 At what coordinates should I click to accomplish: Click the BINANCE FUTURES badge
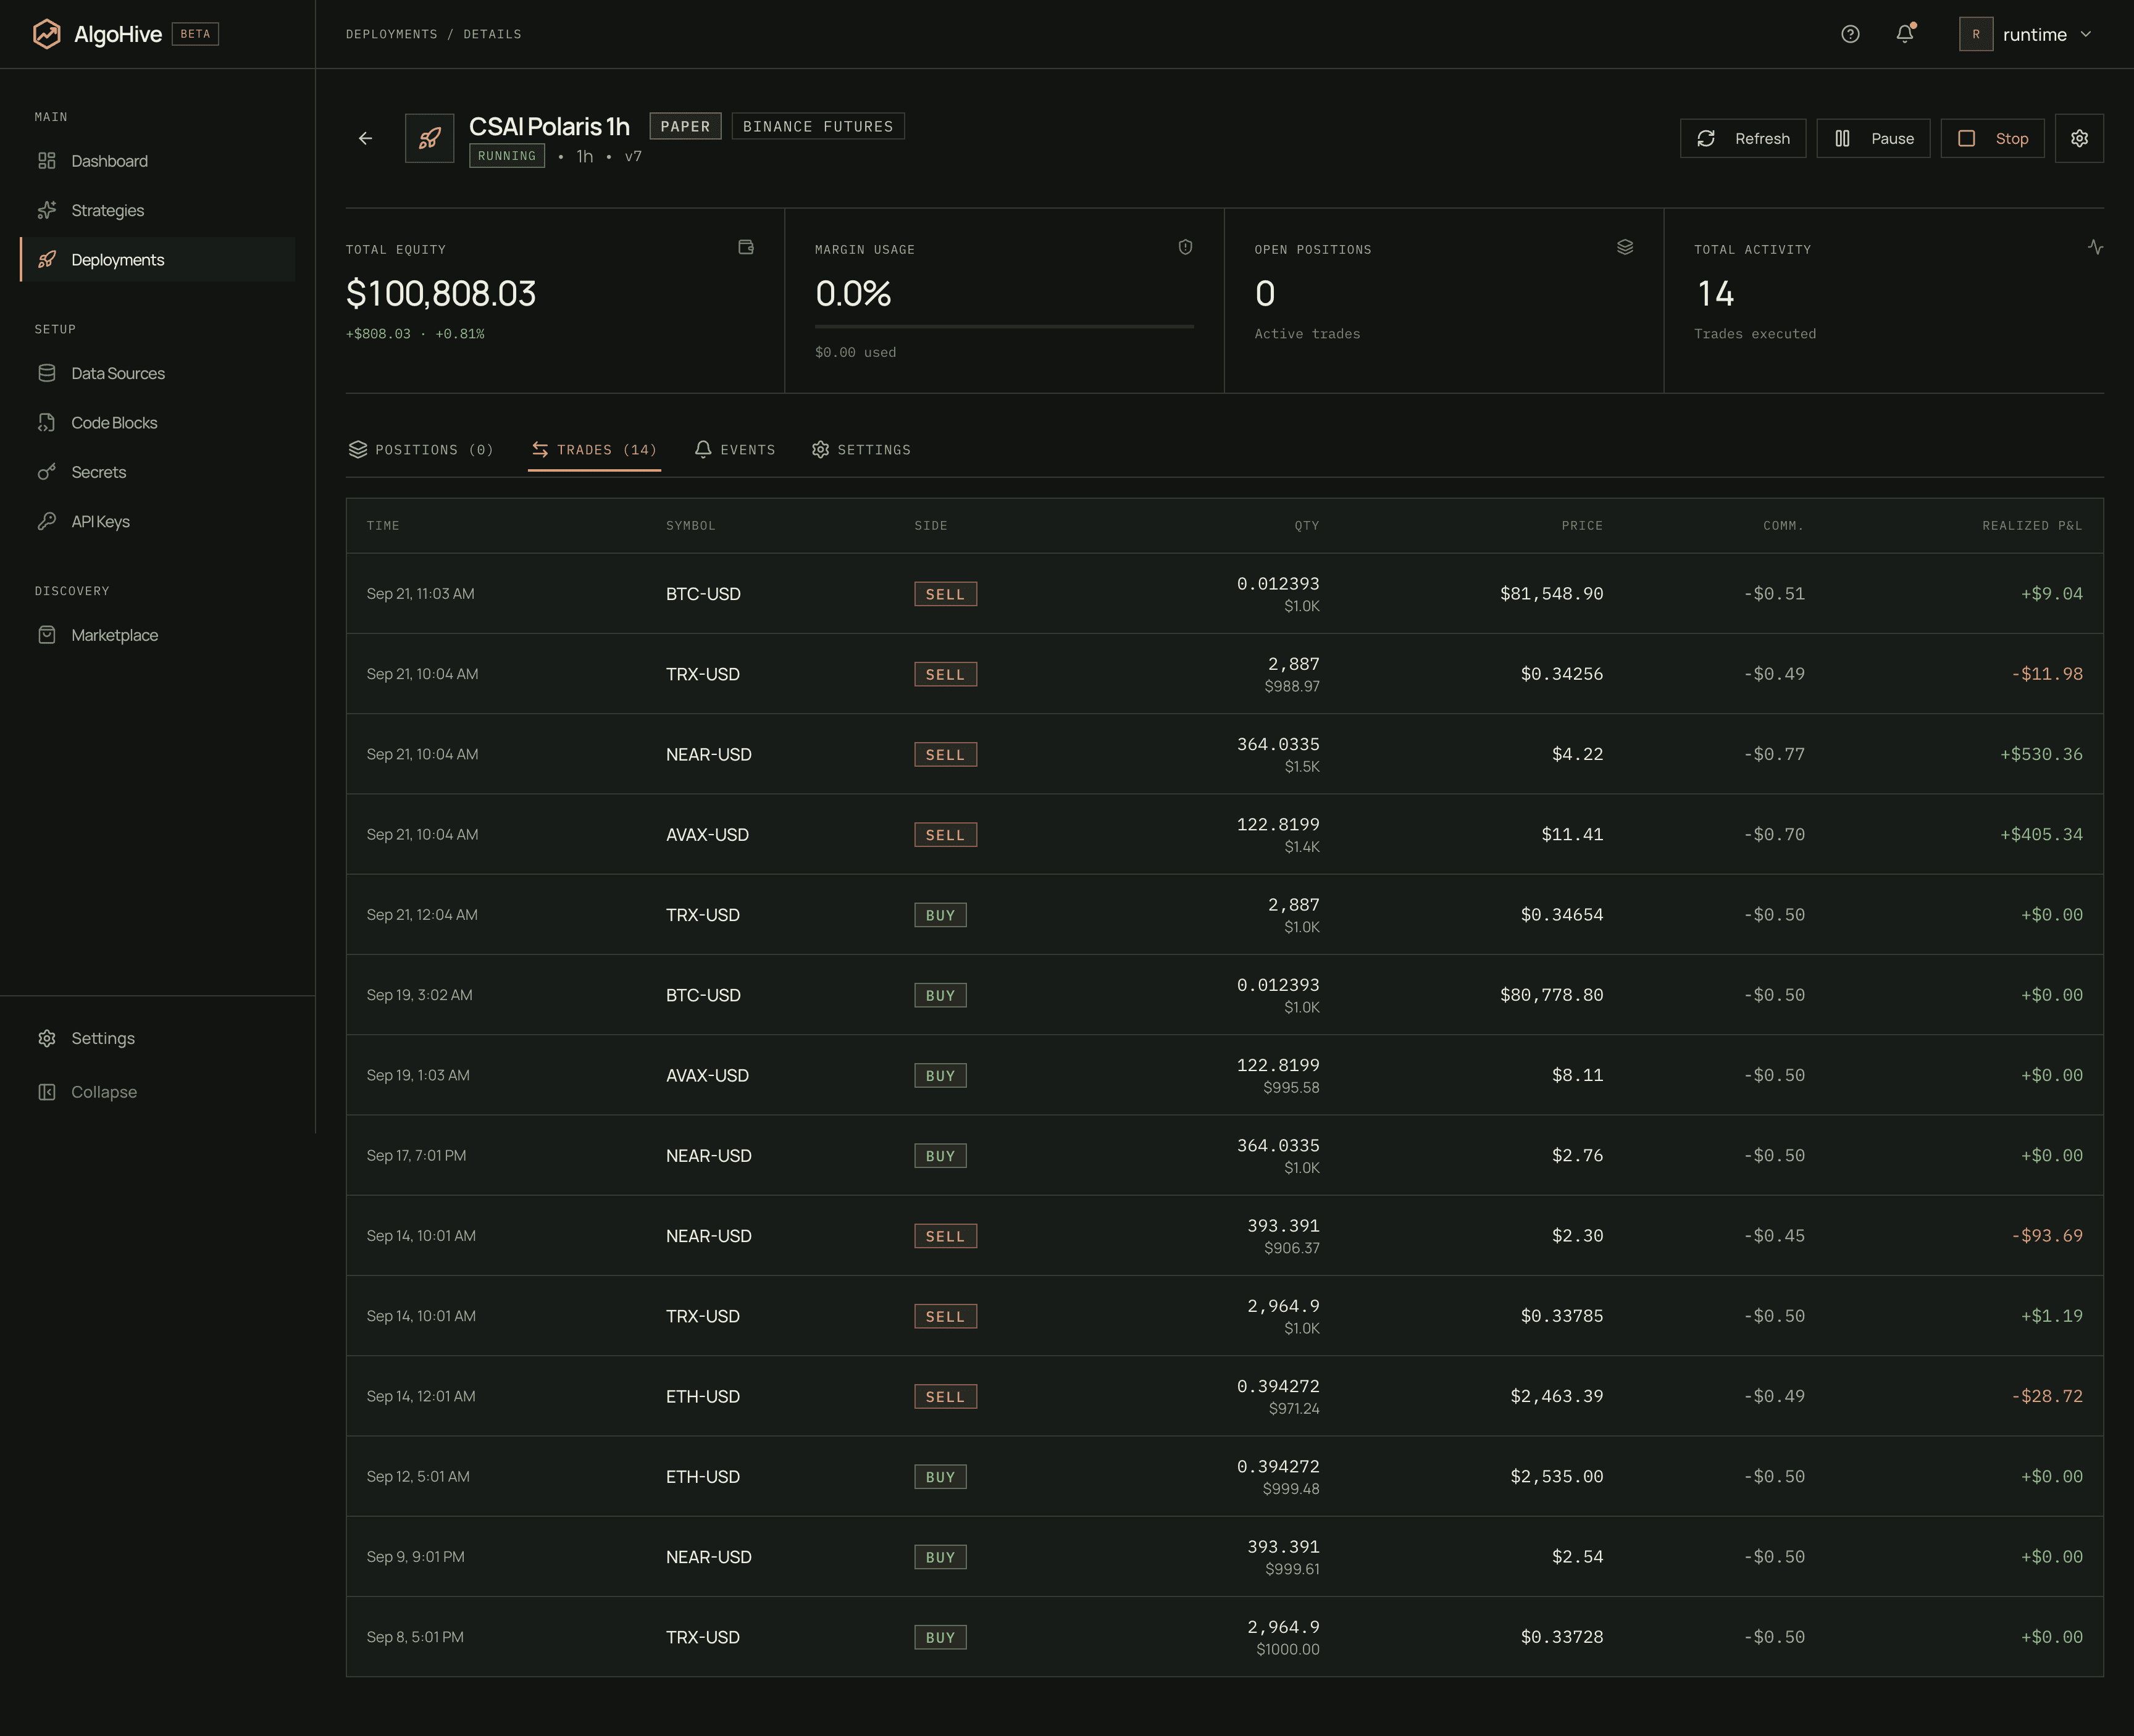click(818, 126)
